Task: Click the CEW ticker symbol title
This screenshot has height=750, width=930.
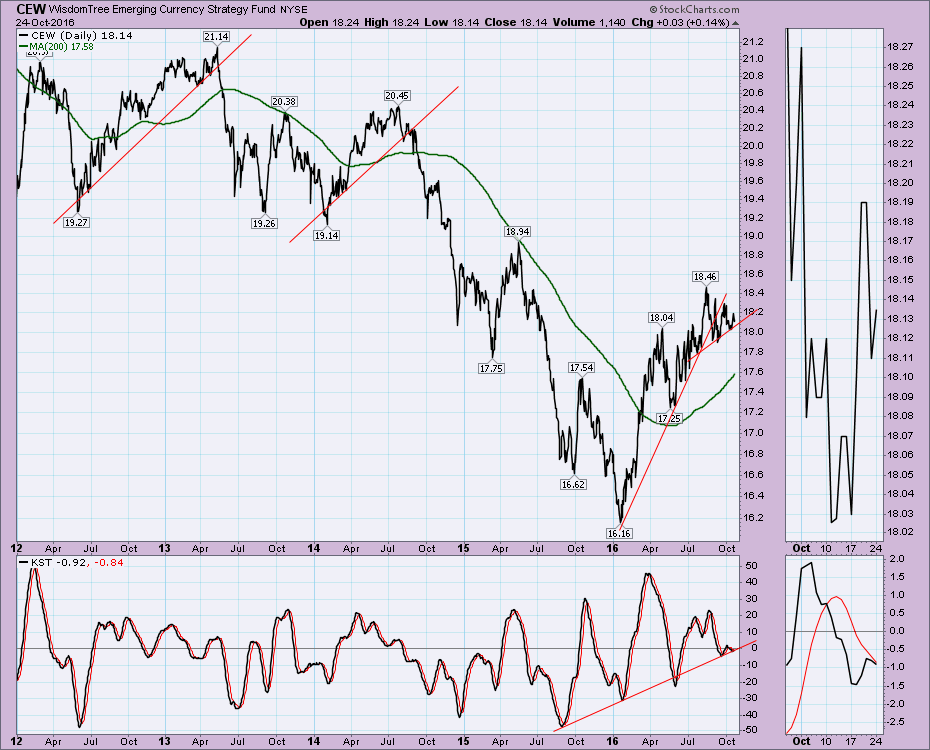Action: 31,9
